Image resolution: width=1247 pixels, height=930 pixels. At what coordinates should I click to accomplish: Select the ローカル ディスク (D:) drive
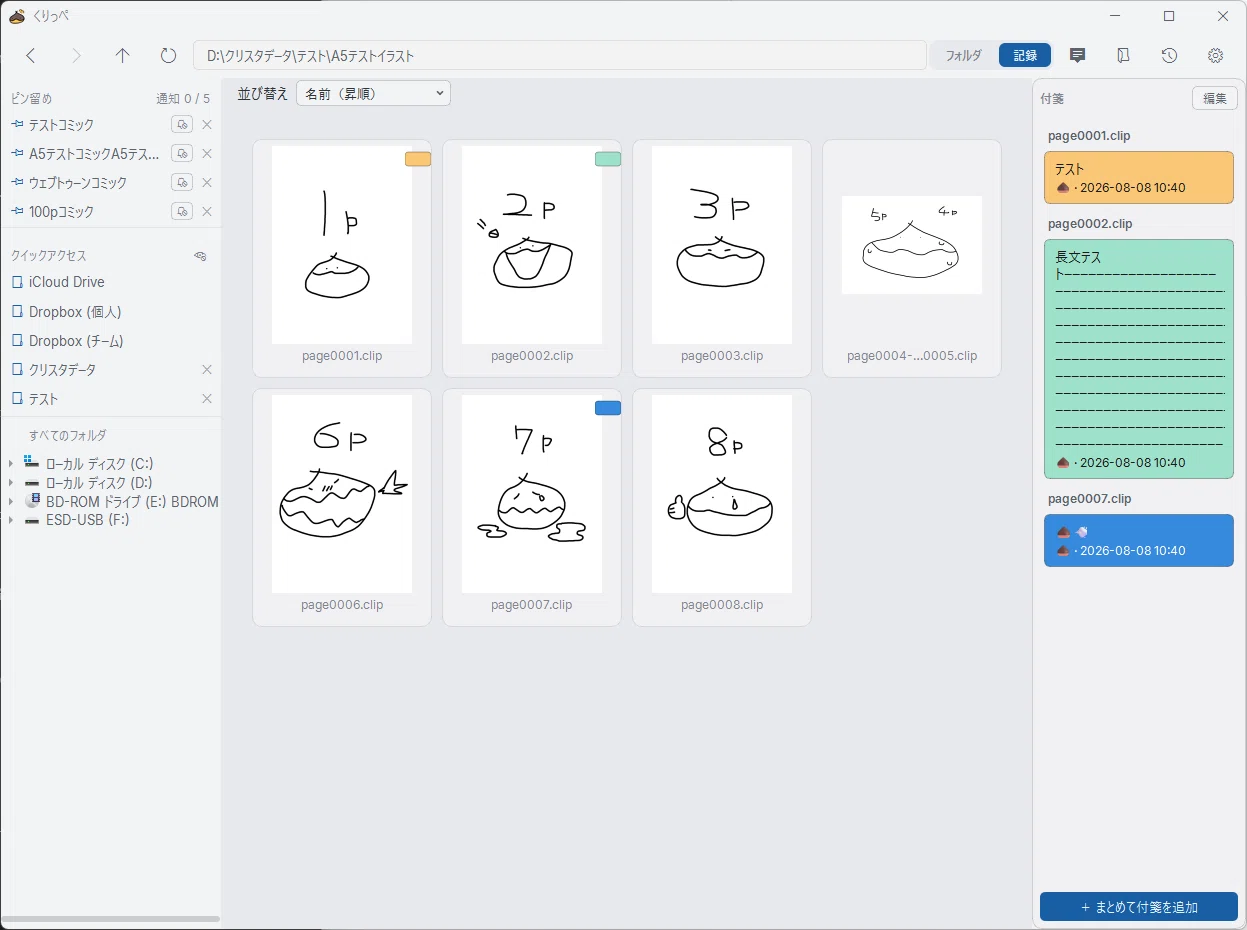[99, 483]
